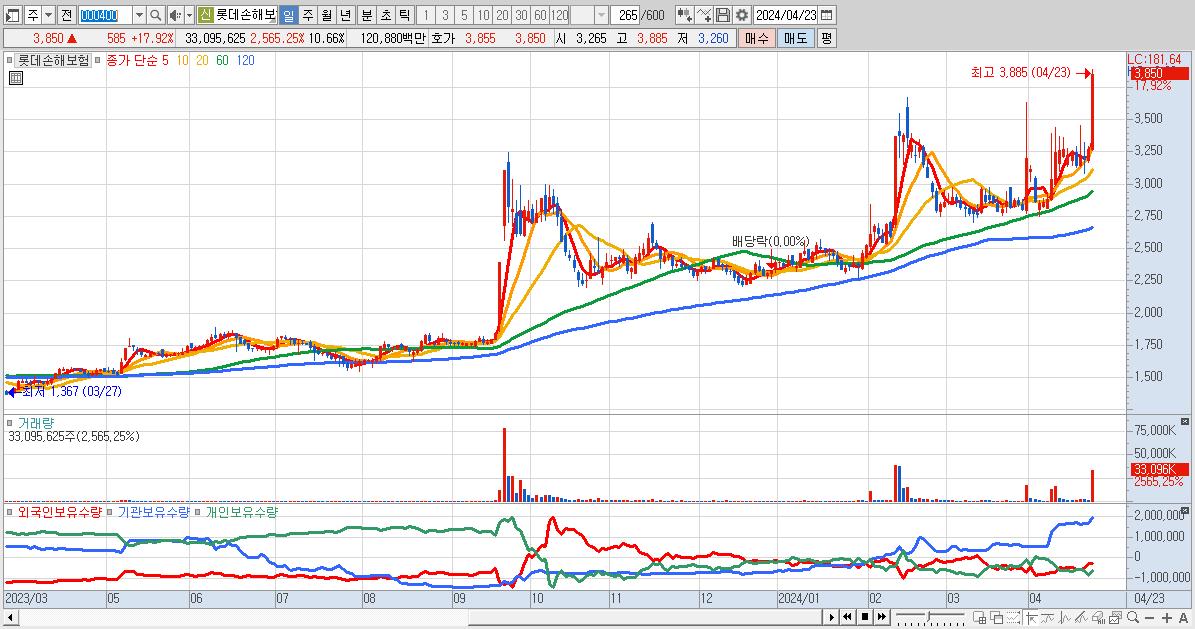Toggle the 개인보유수량 series marker
This screenshot has height=629, width=1195.
tap(198, 512)
